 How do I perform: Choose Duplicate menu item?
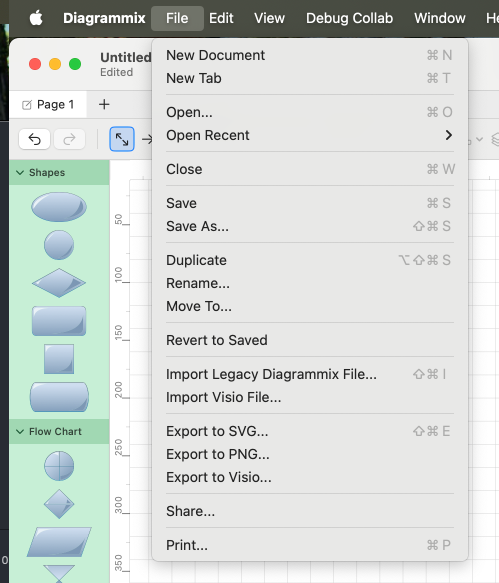click(310, 260)
